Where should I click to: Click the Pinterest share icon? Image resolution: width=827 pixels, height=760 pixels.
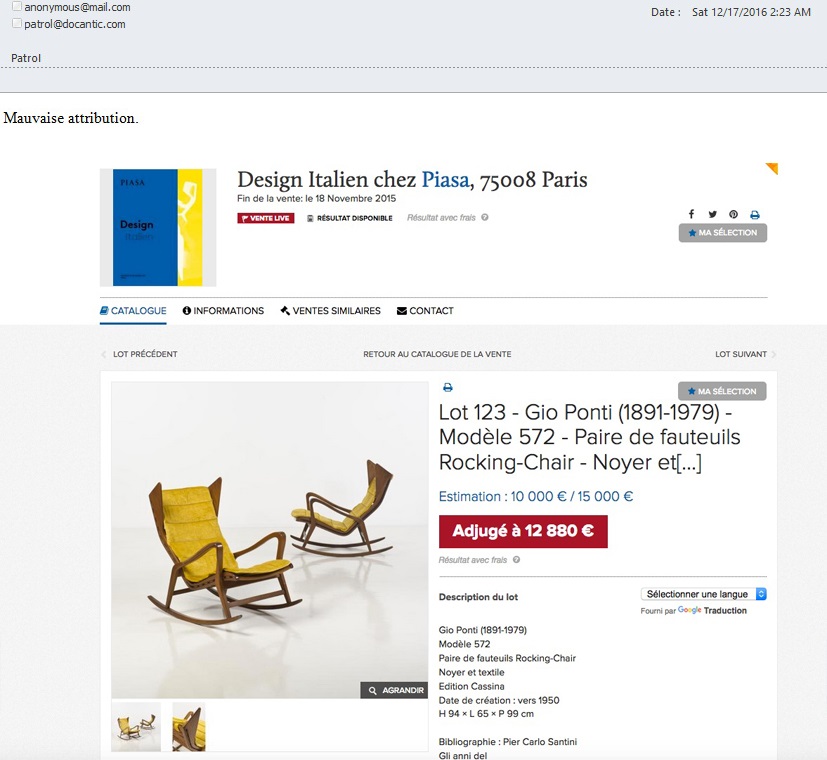(x=734, y=214)
